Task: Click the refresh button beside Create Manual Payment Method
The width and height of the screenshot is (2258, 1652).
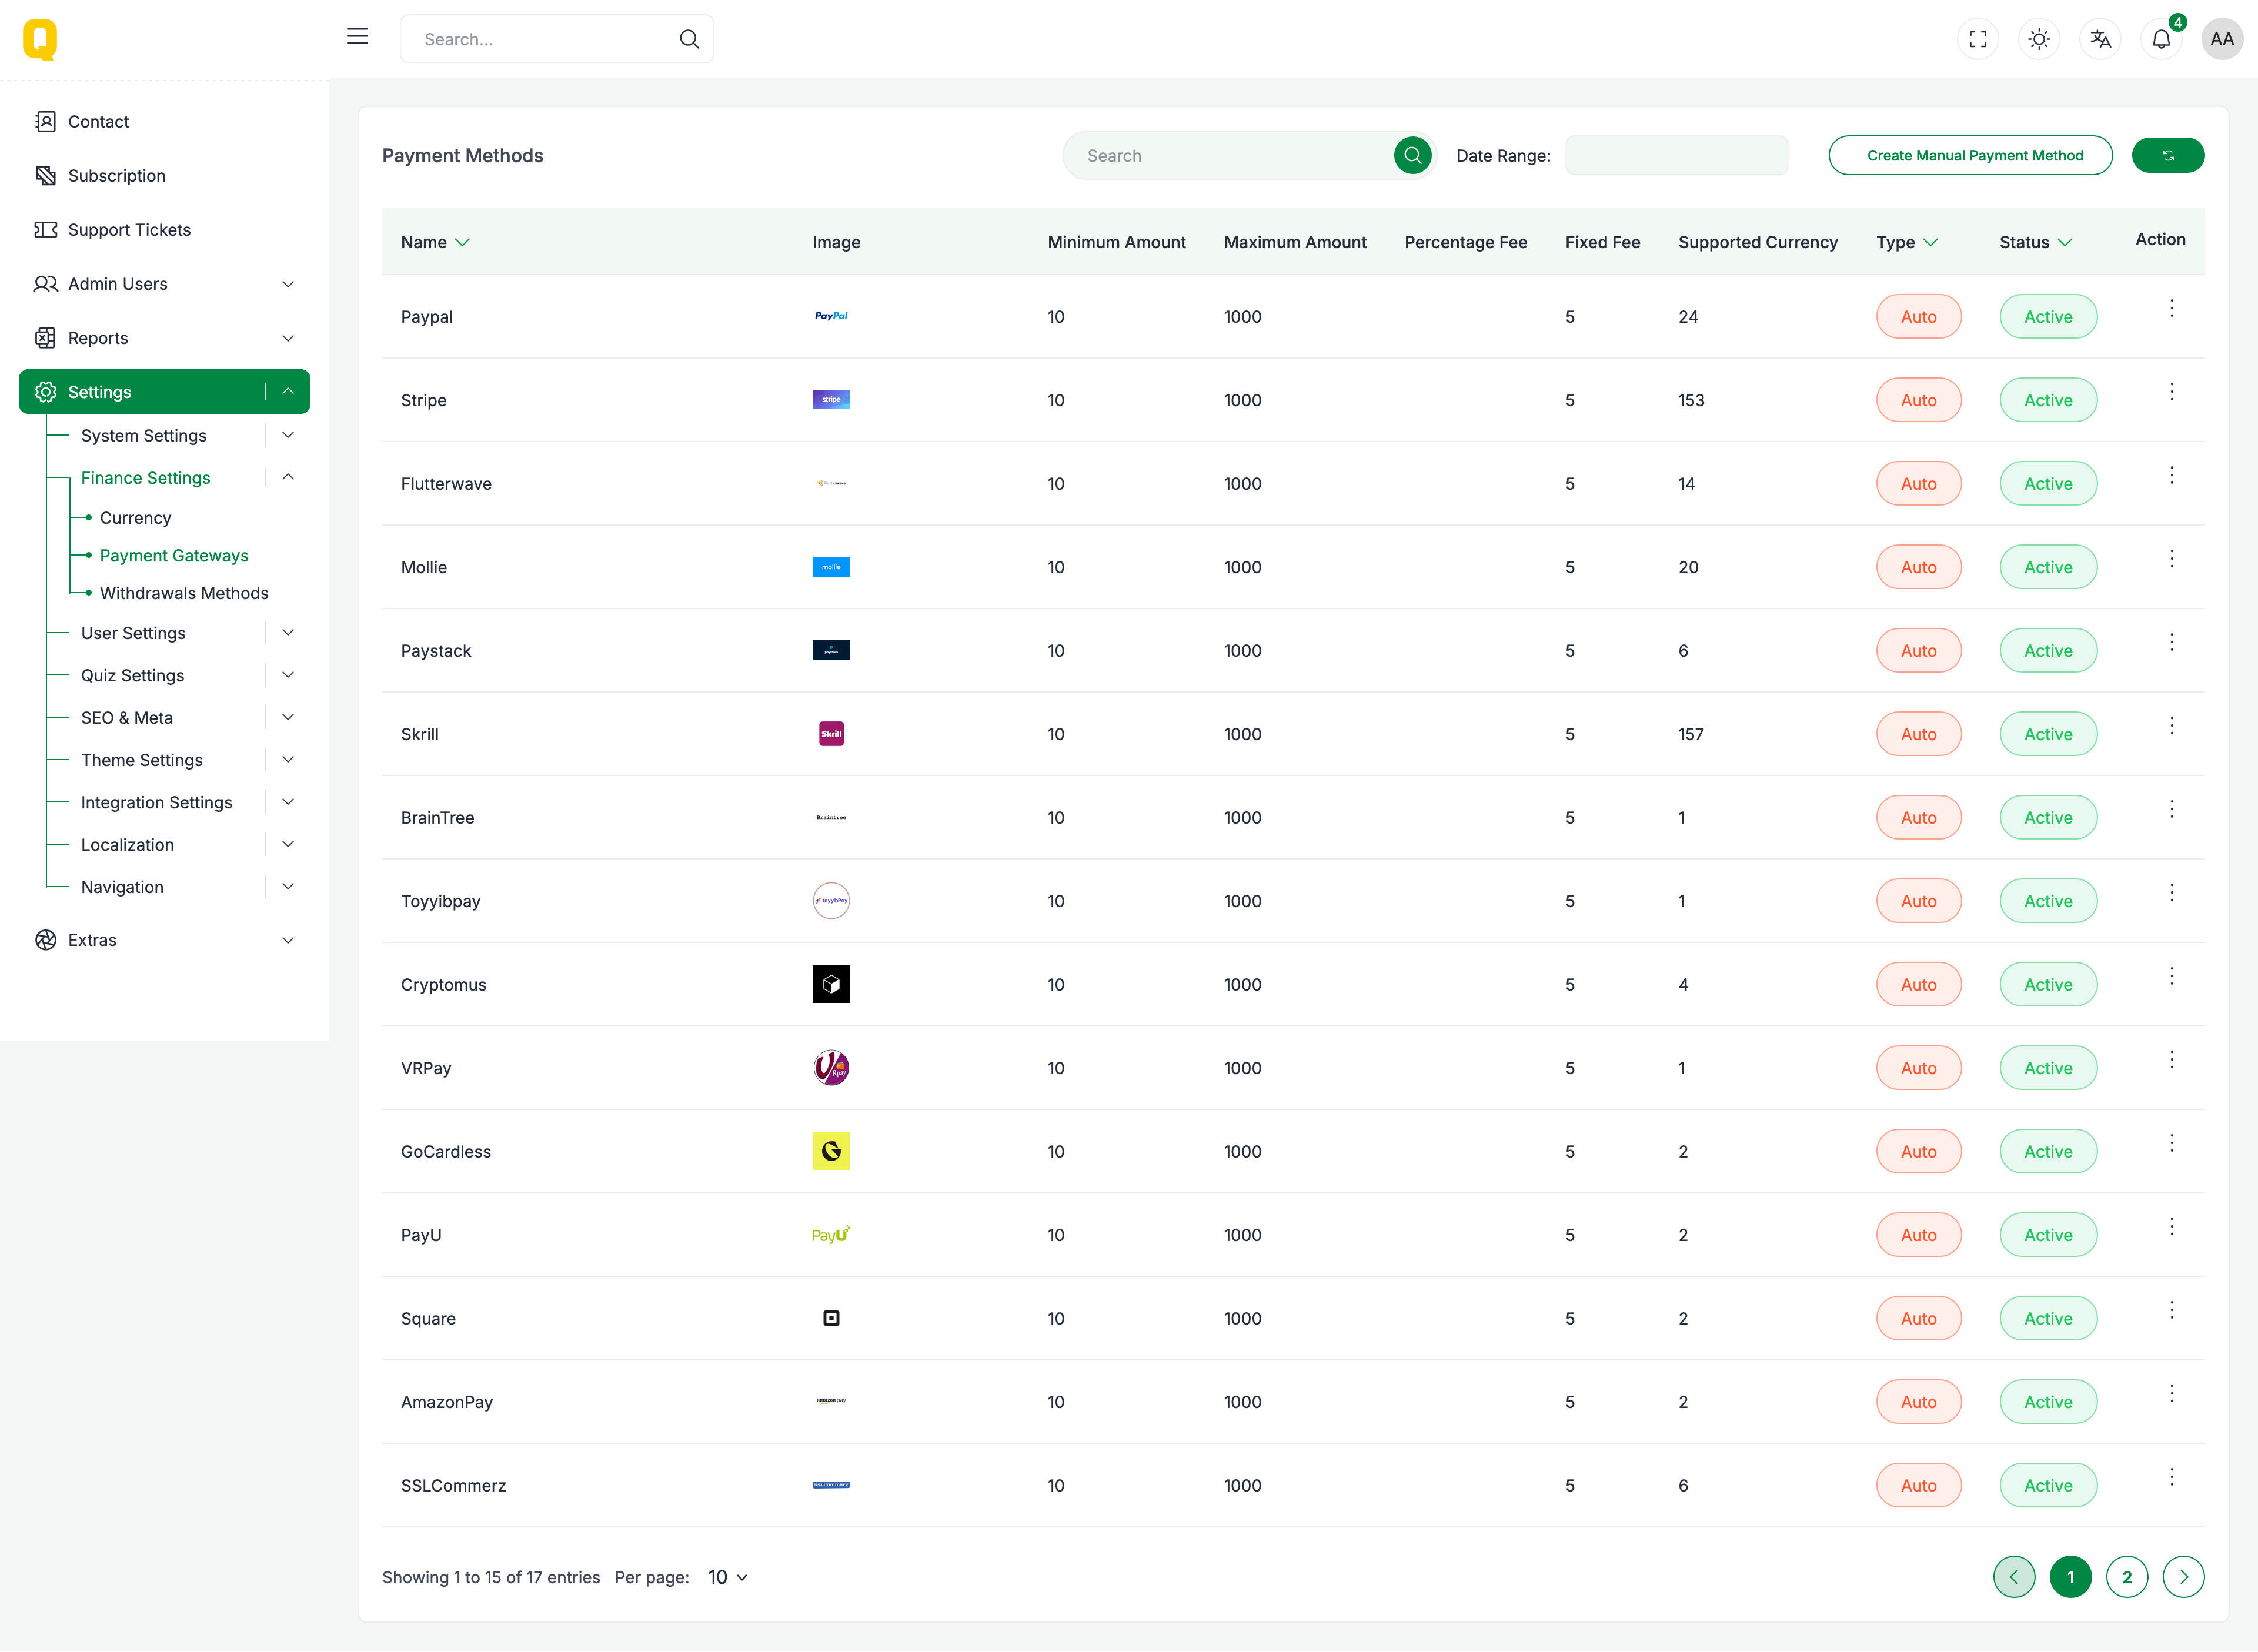Action: pos(2167,155)
